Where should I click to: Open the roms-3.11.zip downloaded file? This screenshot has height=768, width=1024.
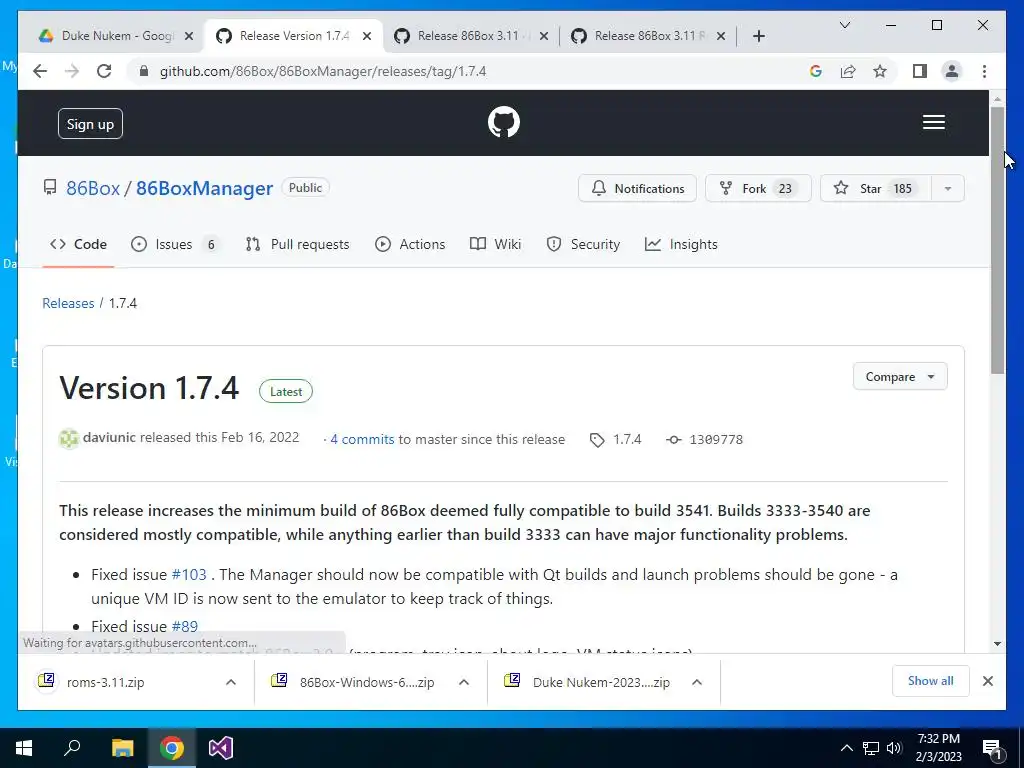point(104,682)
